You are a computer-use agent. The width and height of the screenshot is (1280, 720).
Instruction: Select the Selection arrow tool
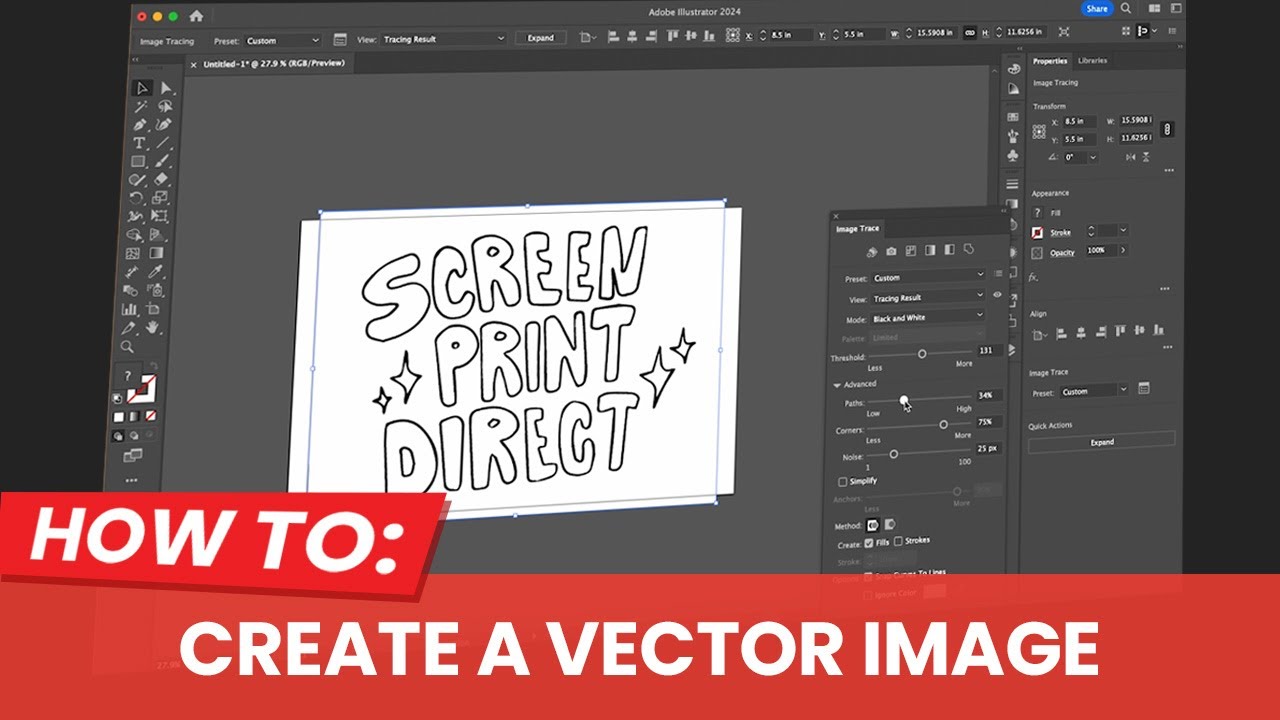point(141,89)
